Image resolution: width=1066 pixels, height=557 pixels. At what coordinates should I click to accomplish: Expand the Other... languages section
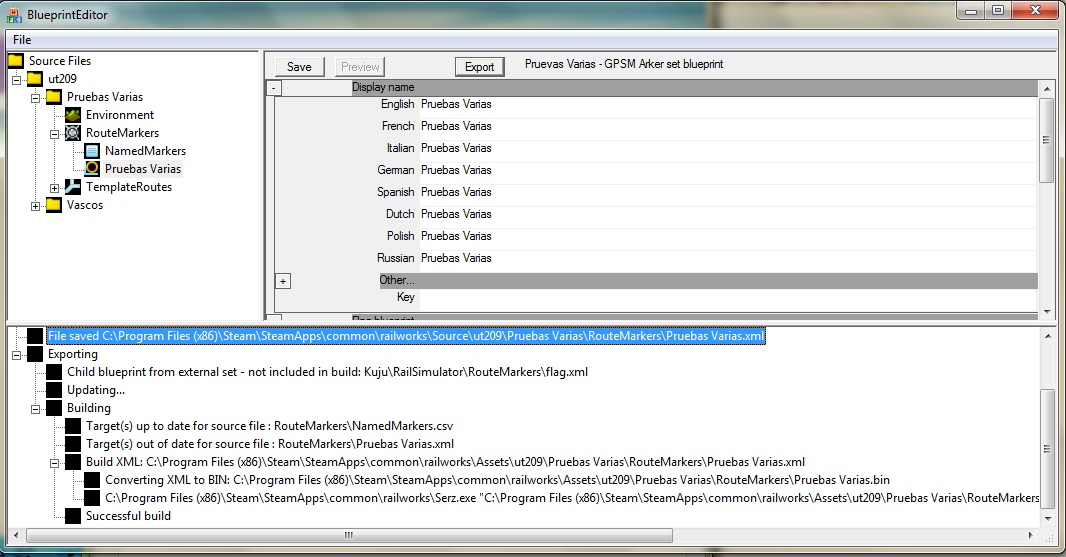(x=283, y=281)
